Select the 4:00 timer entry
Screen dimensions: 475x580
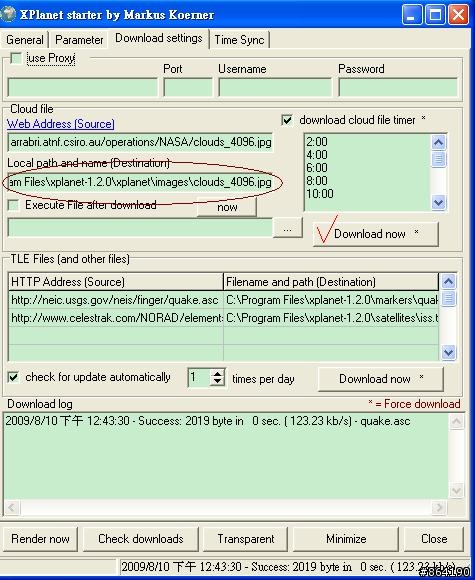click(x=317, y=155)
